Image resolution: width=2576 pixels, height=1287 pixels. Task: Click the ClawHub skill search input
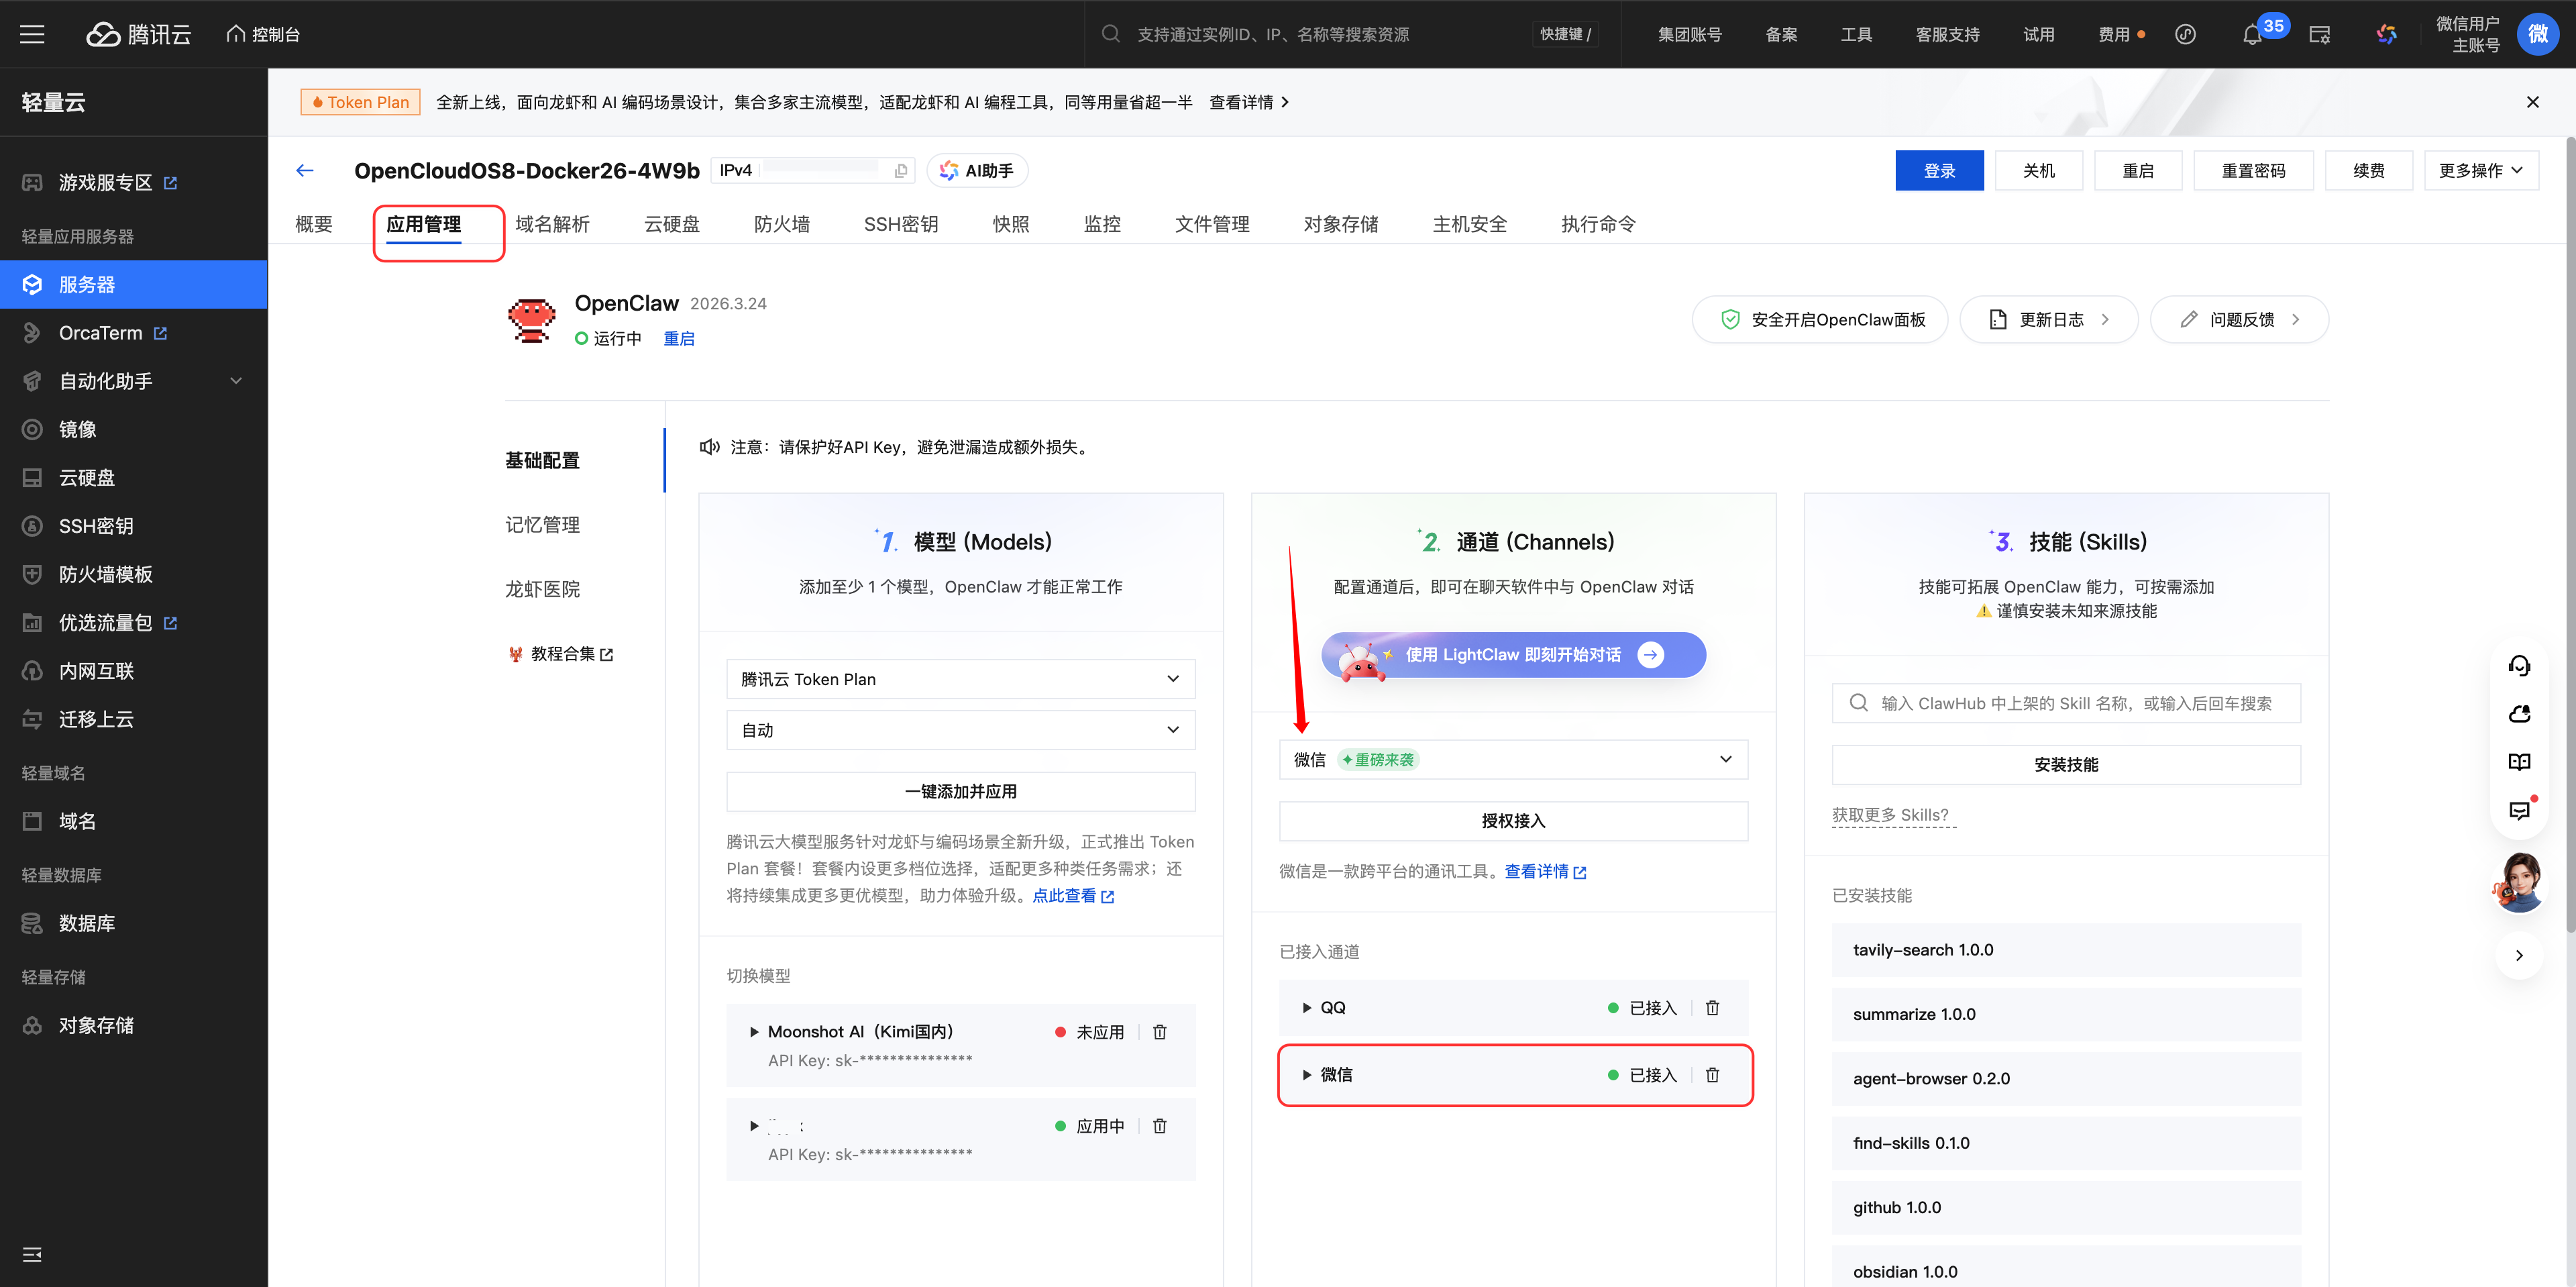2066,703
